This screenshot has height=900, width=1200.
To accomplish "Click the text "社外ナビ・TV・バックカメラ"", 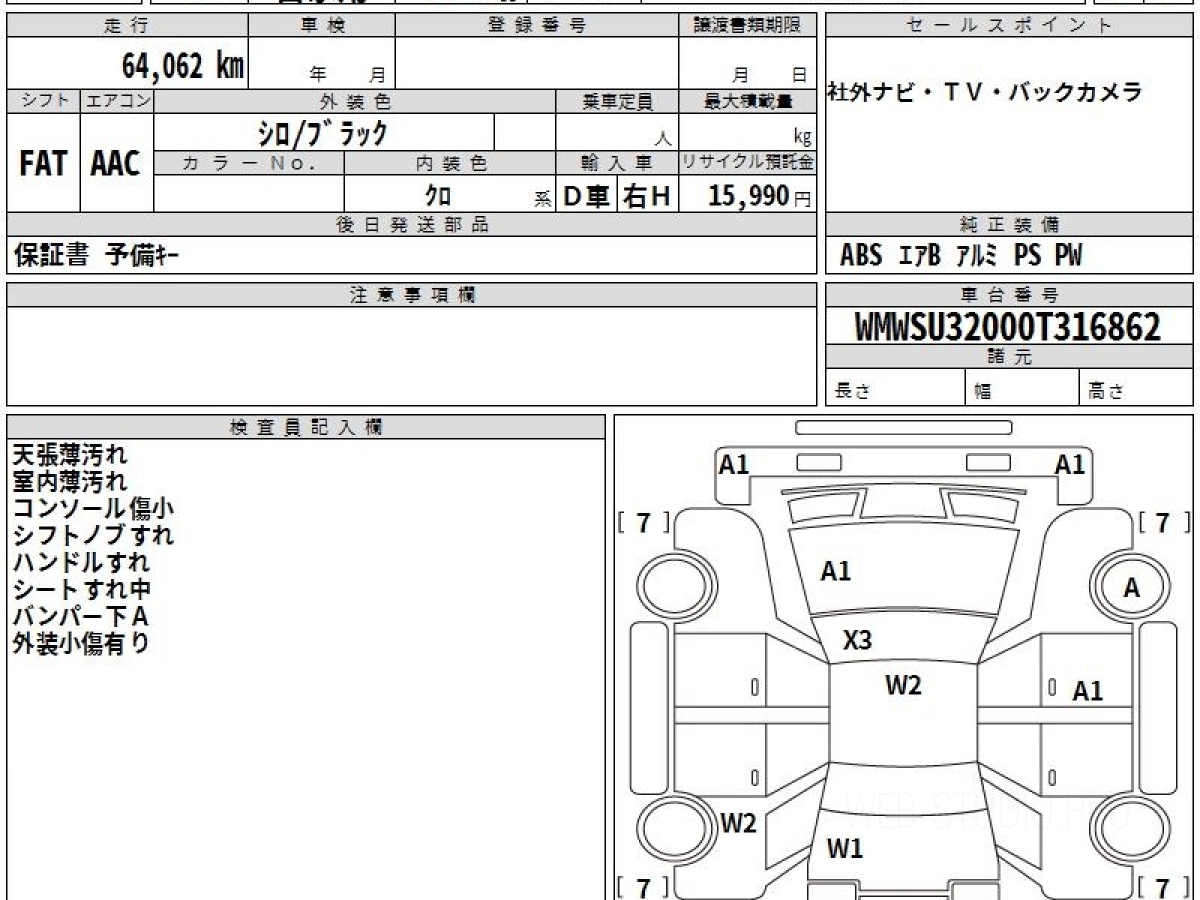I will [984, 93].
